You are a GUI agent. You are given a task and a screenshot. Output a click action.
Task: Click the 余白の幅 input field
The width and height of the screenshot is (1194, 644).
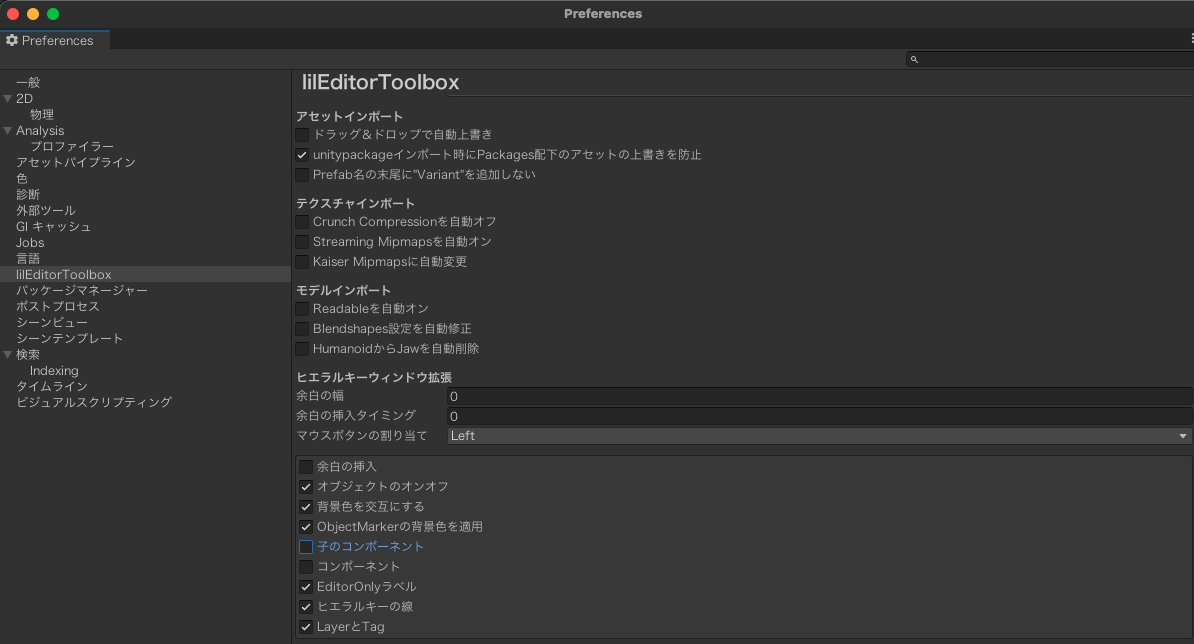tap(700, 396)
